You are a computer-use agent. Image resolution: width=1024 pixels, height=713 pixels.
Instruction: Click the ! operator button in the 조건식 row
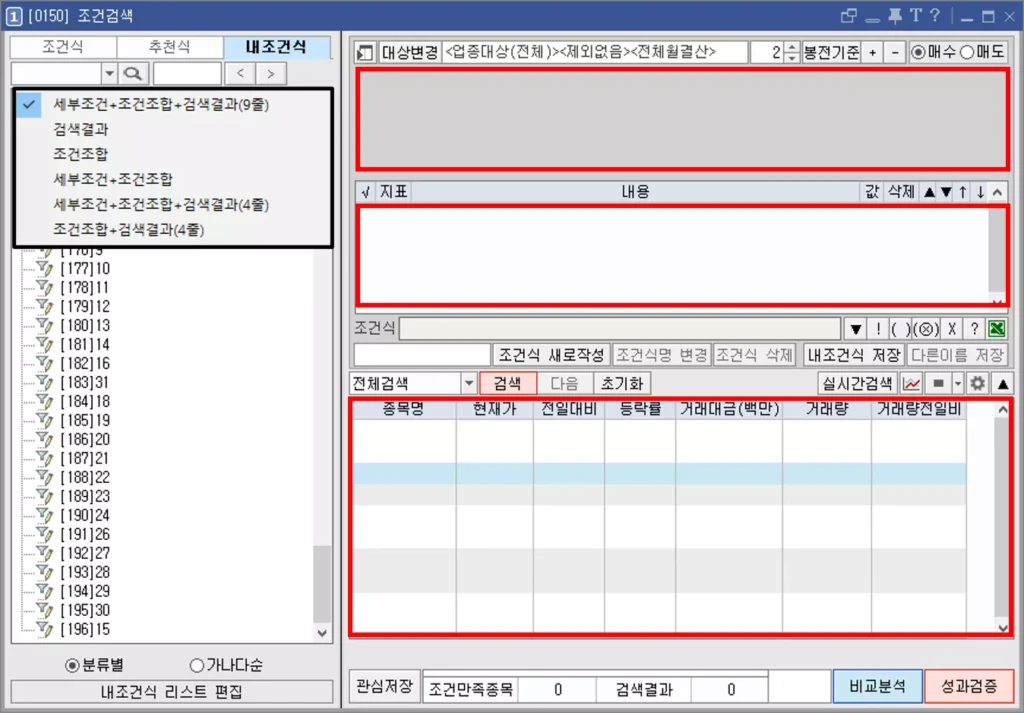(878, 328)
